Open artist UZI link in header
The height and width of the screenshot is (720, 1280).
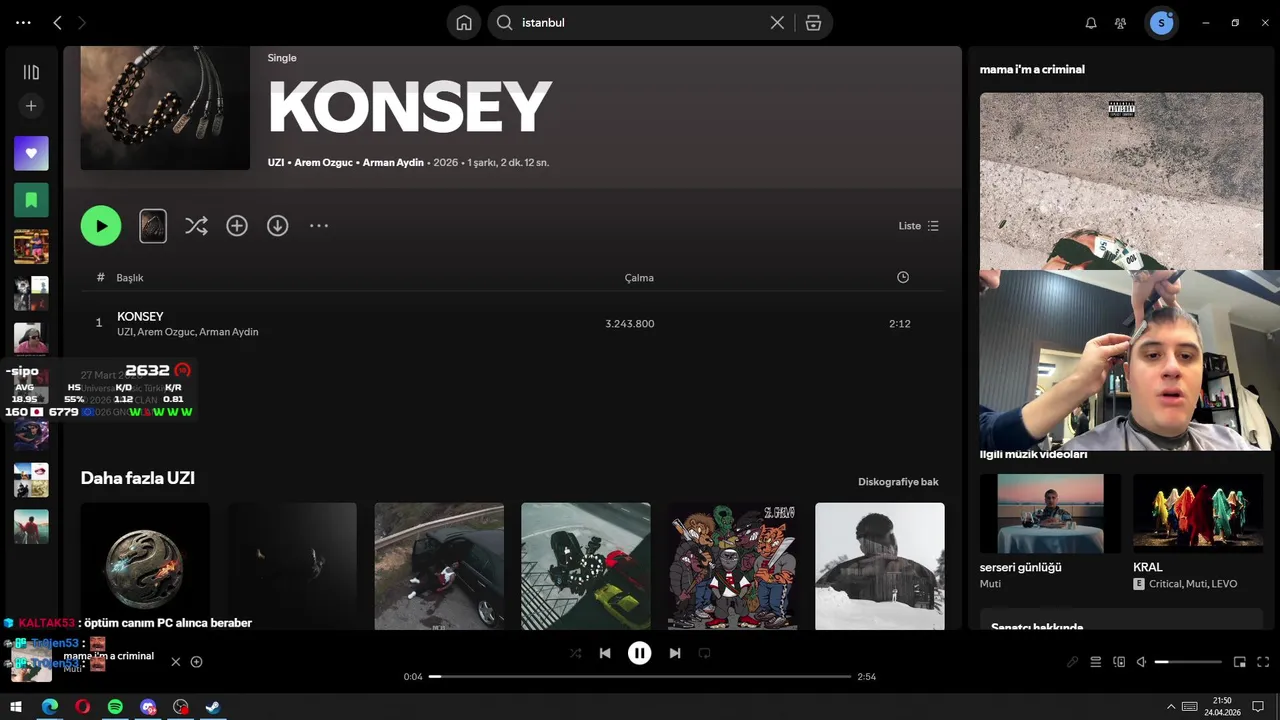click(276, 162)
